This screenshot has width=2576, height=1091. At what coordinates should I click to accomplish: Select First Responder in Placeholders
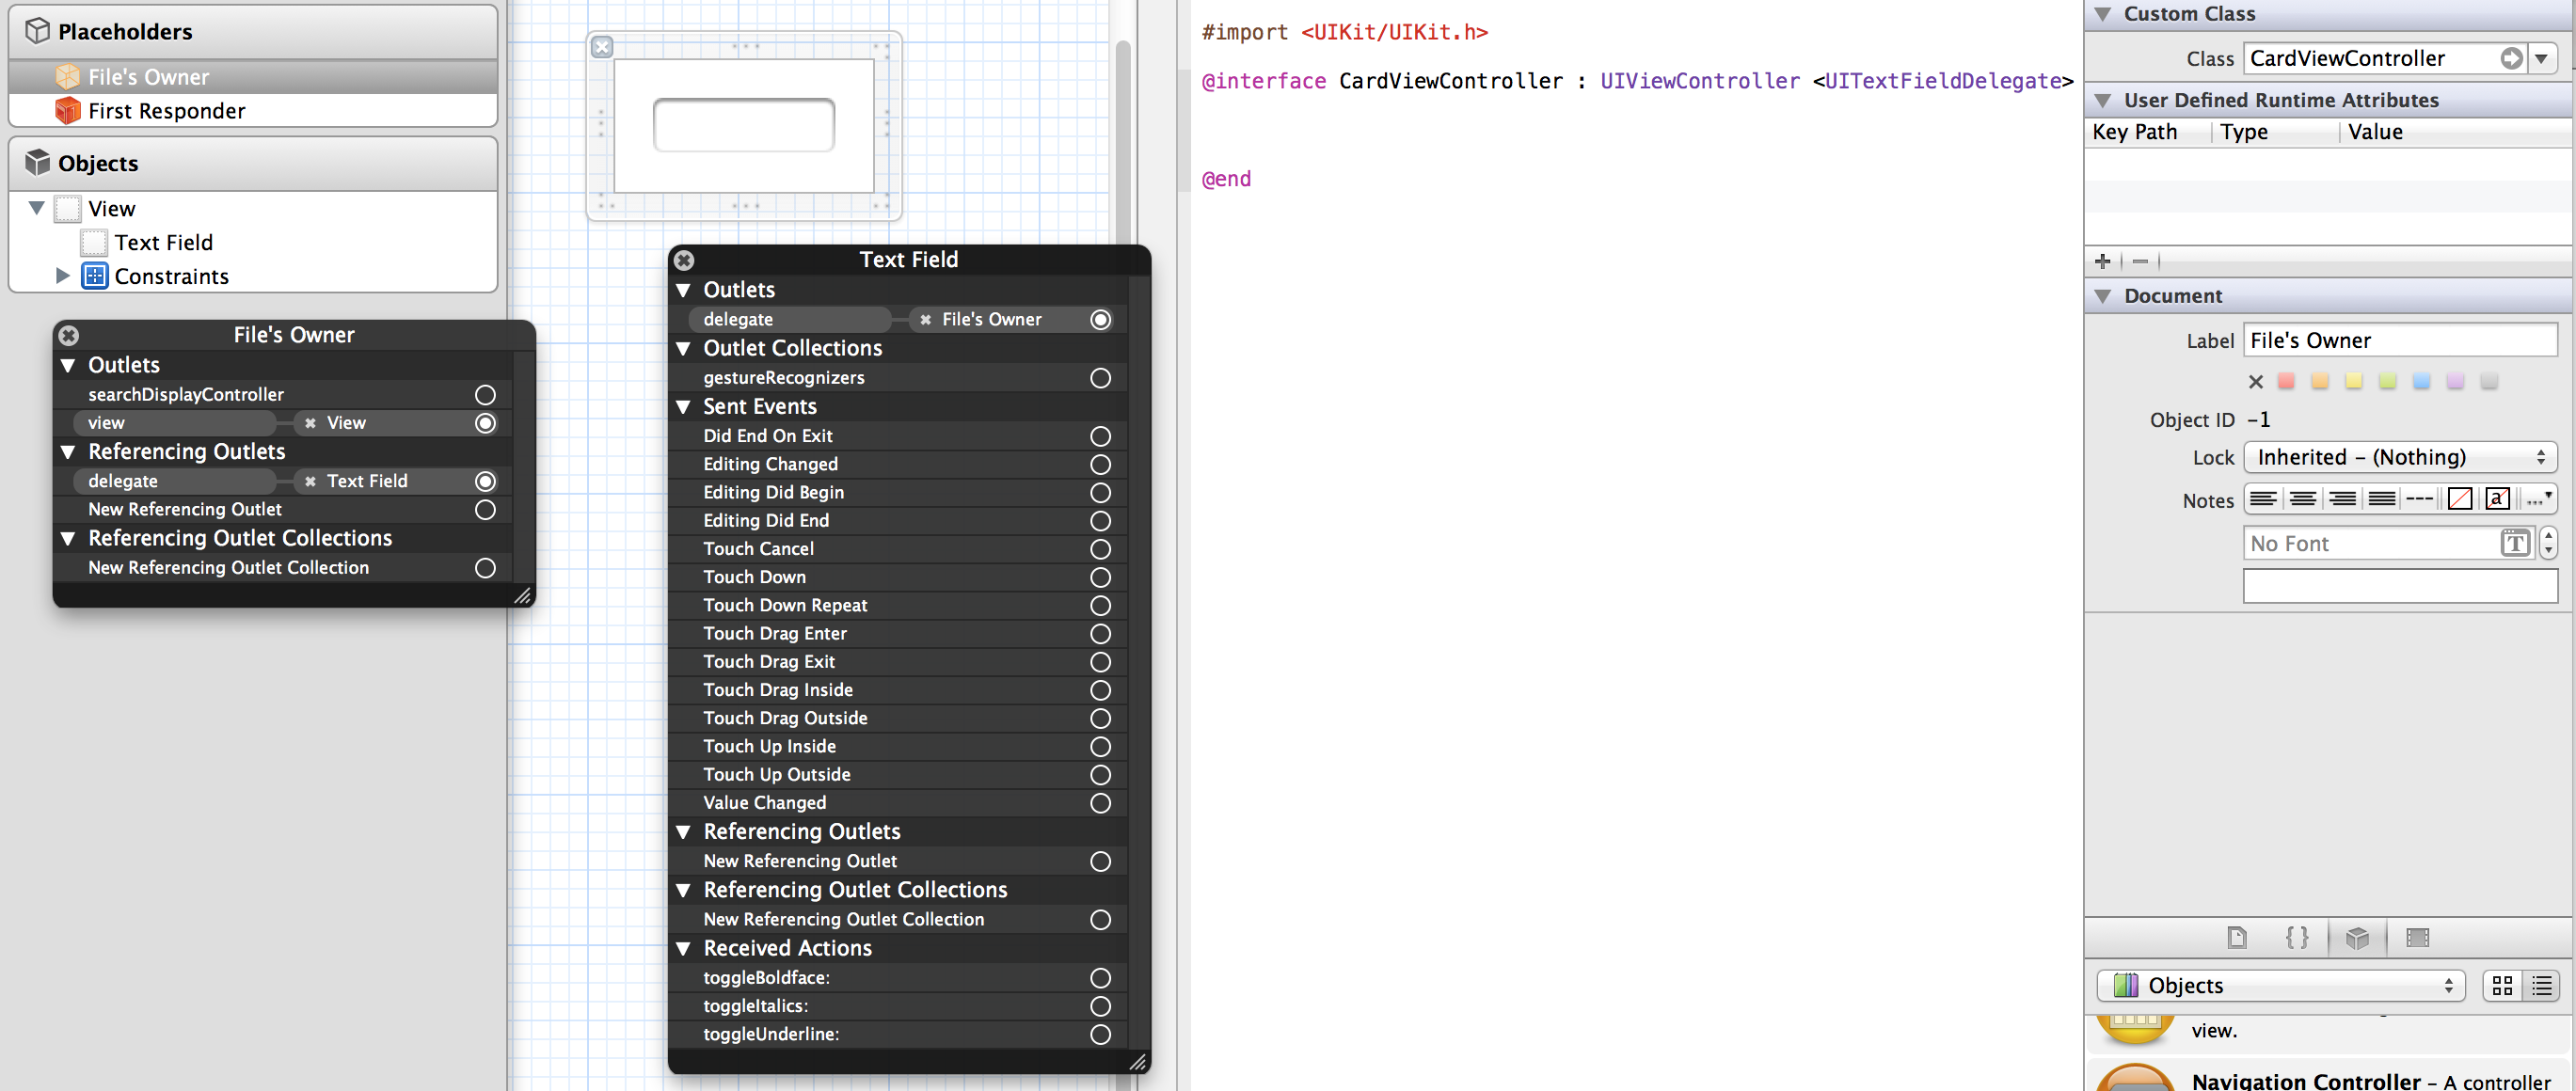click(x=166, y=111)
